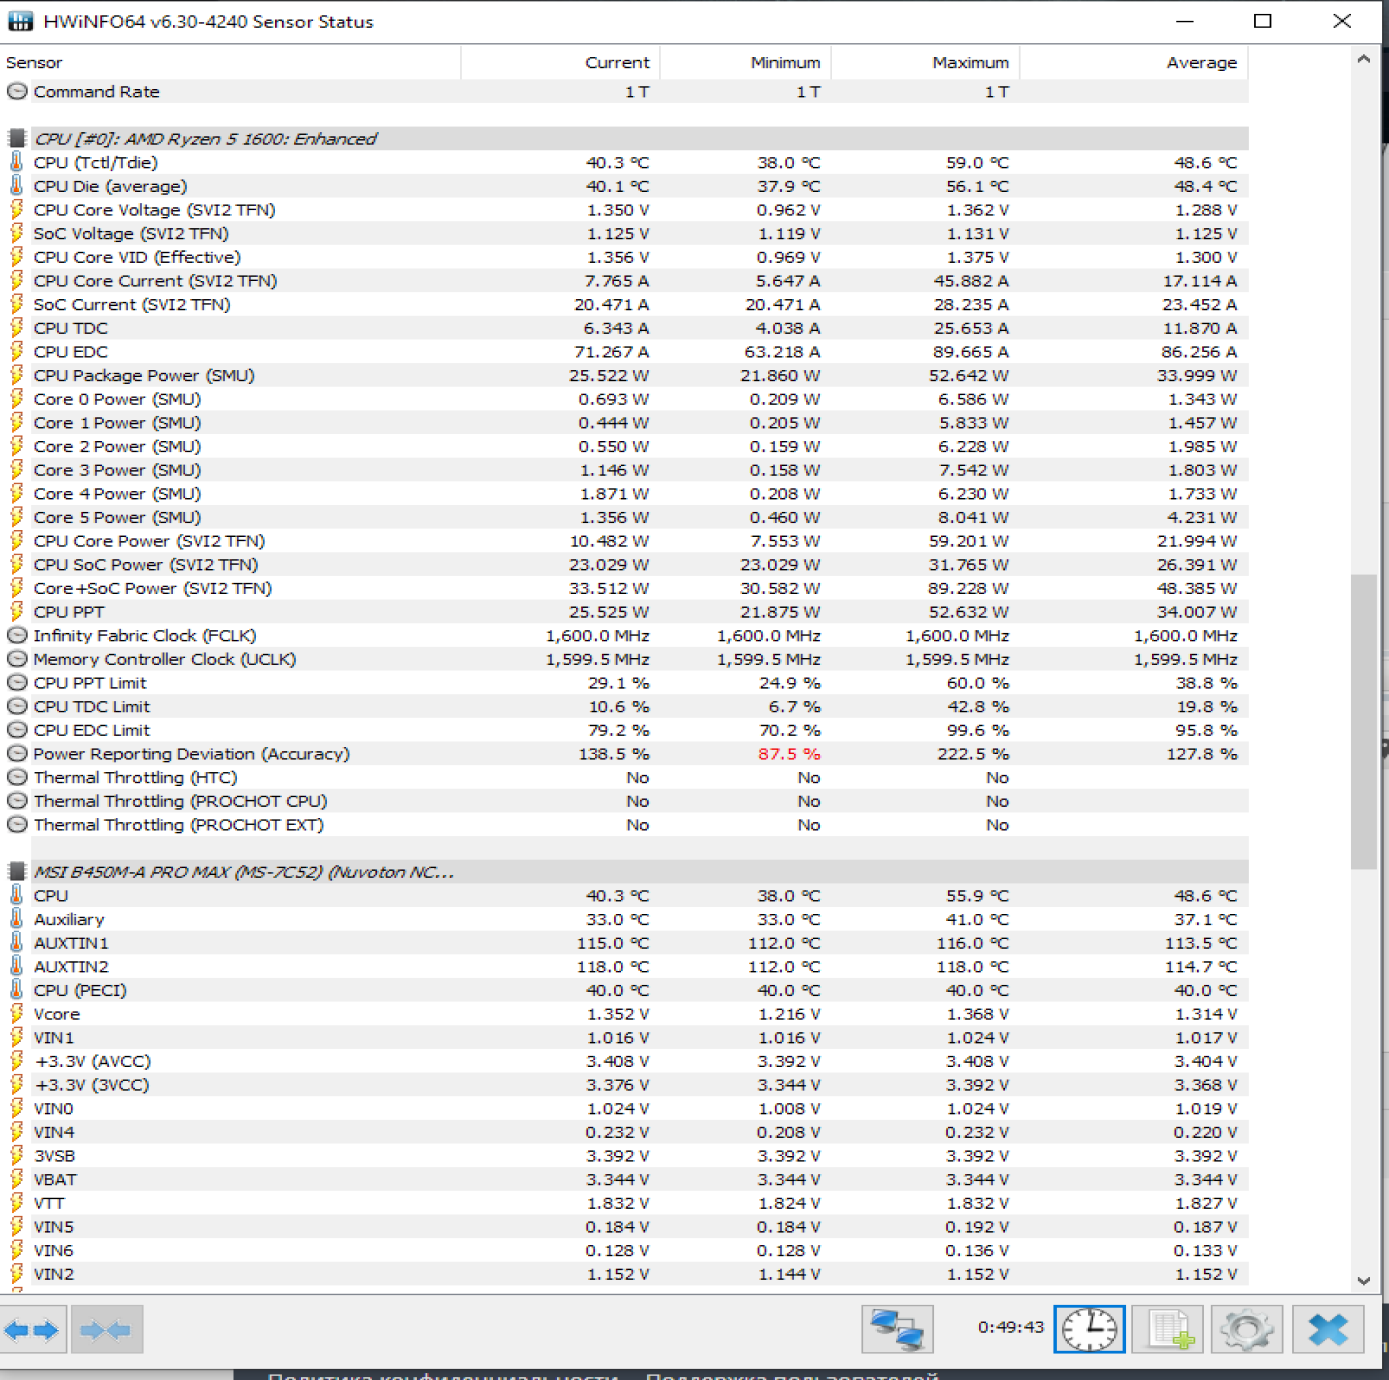Click the '0:49:43' elapsed time readout
The width and height of the screenshot is (1389, 1380).
pos(1011,1327)
